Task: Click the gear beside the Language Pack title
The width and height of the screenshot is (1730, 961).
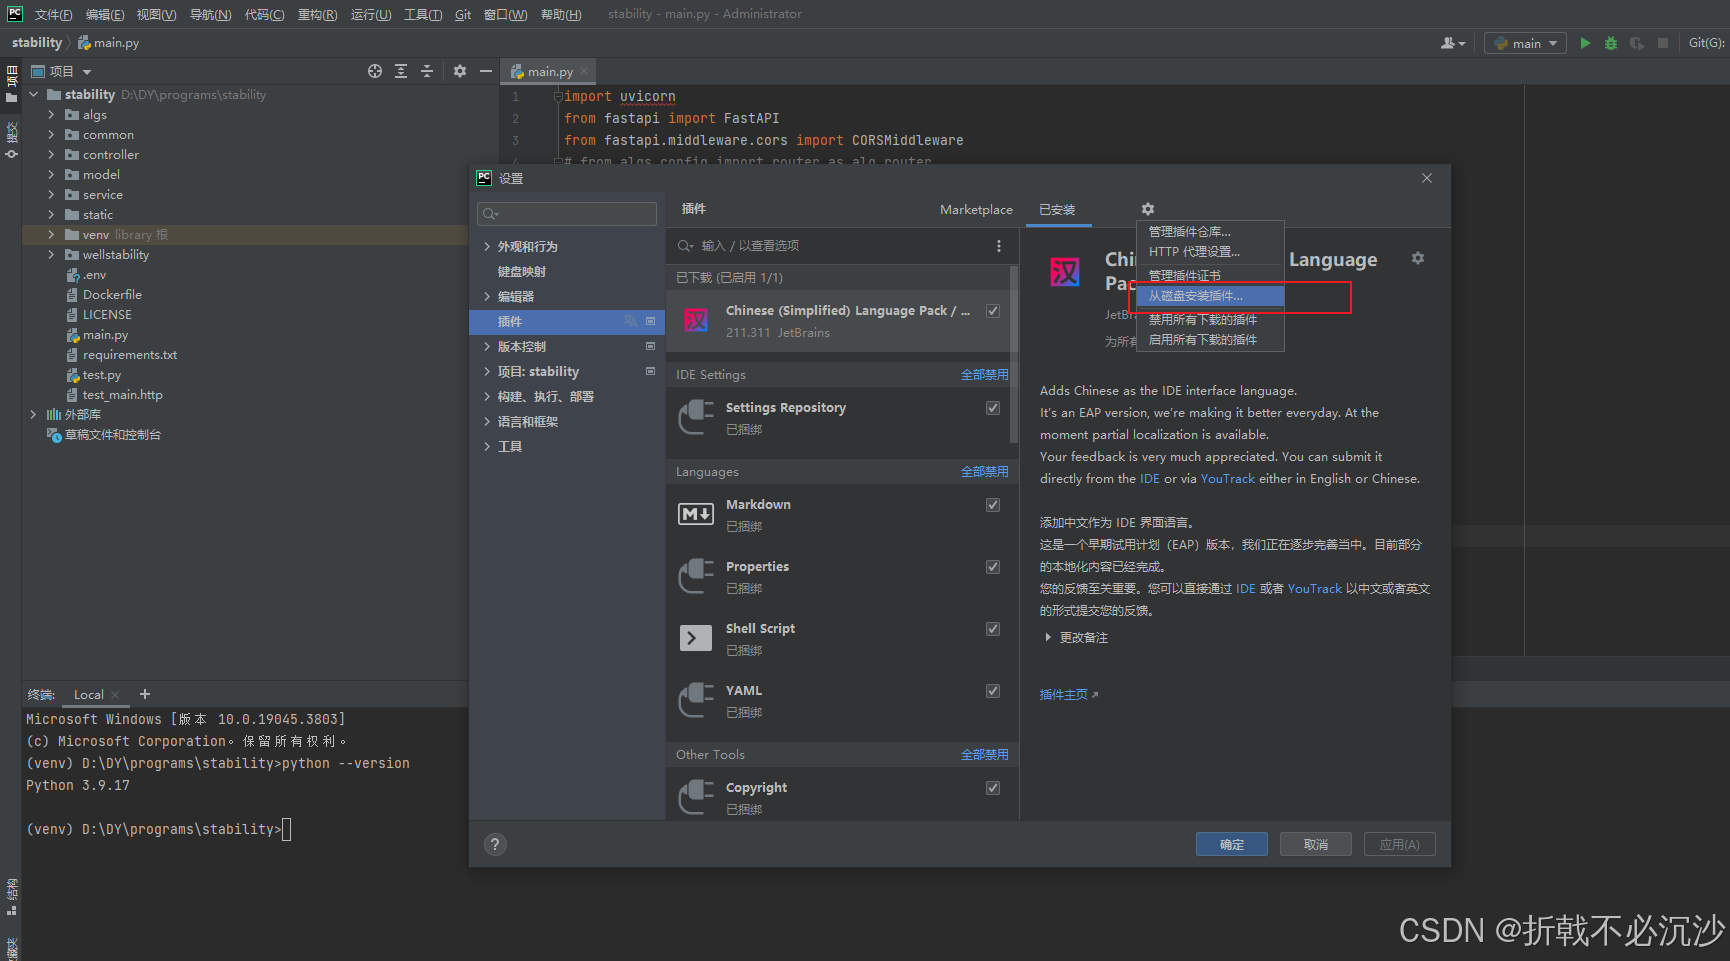Action: (x=1418, y=258)
